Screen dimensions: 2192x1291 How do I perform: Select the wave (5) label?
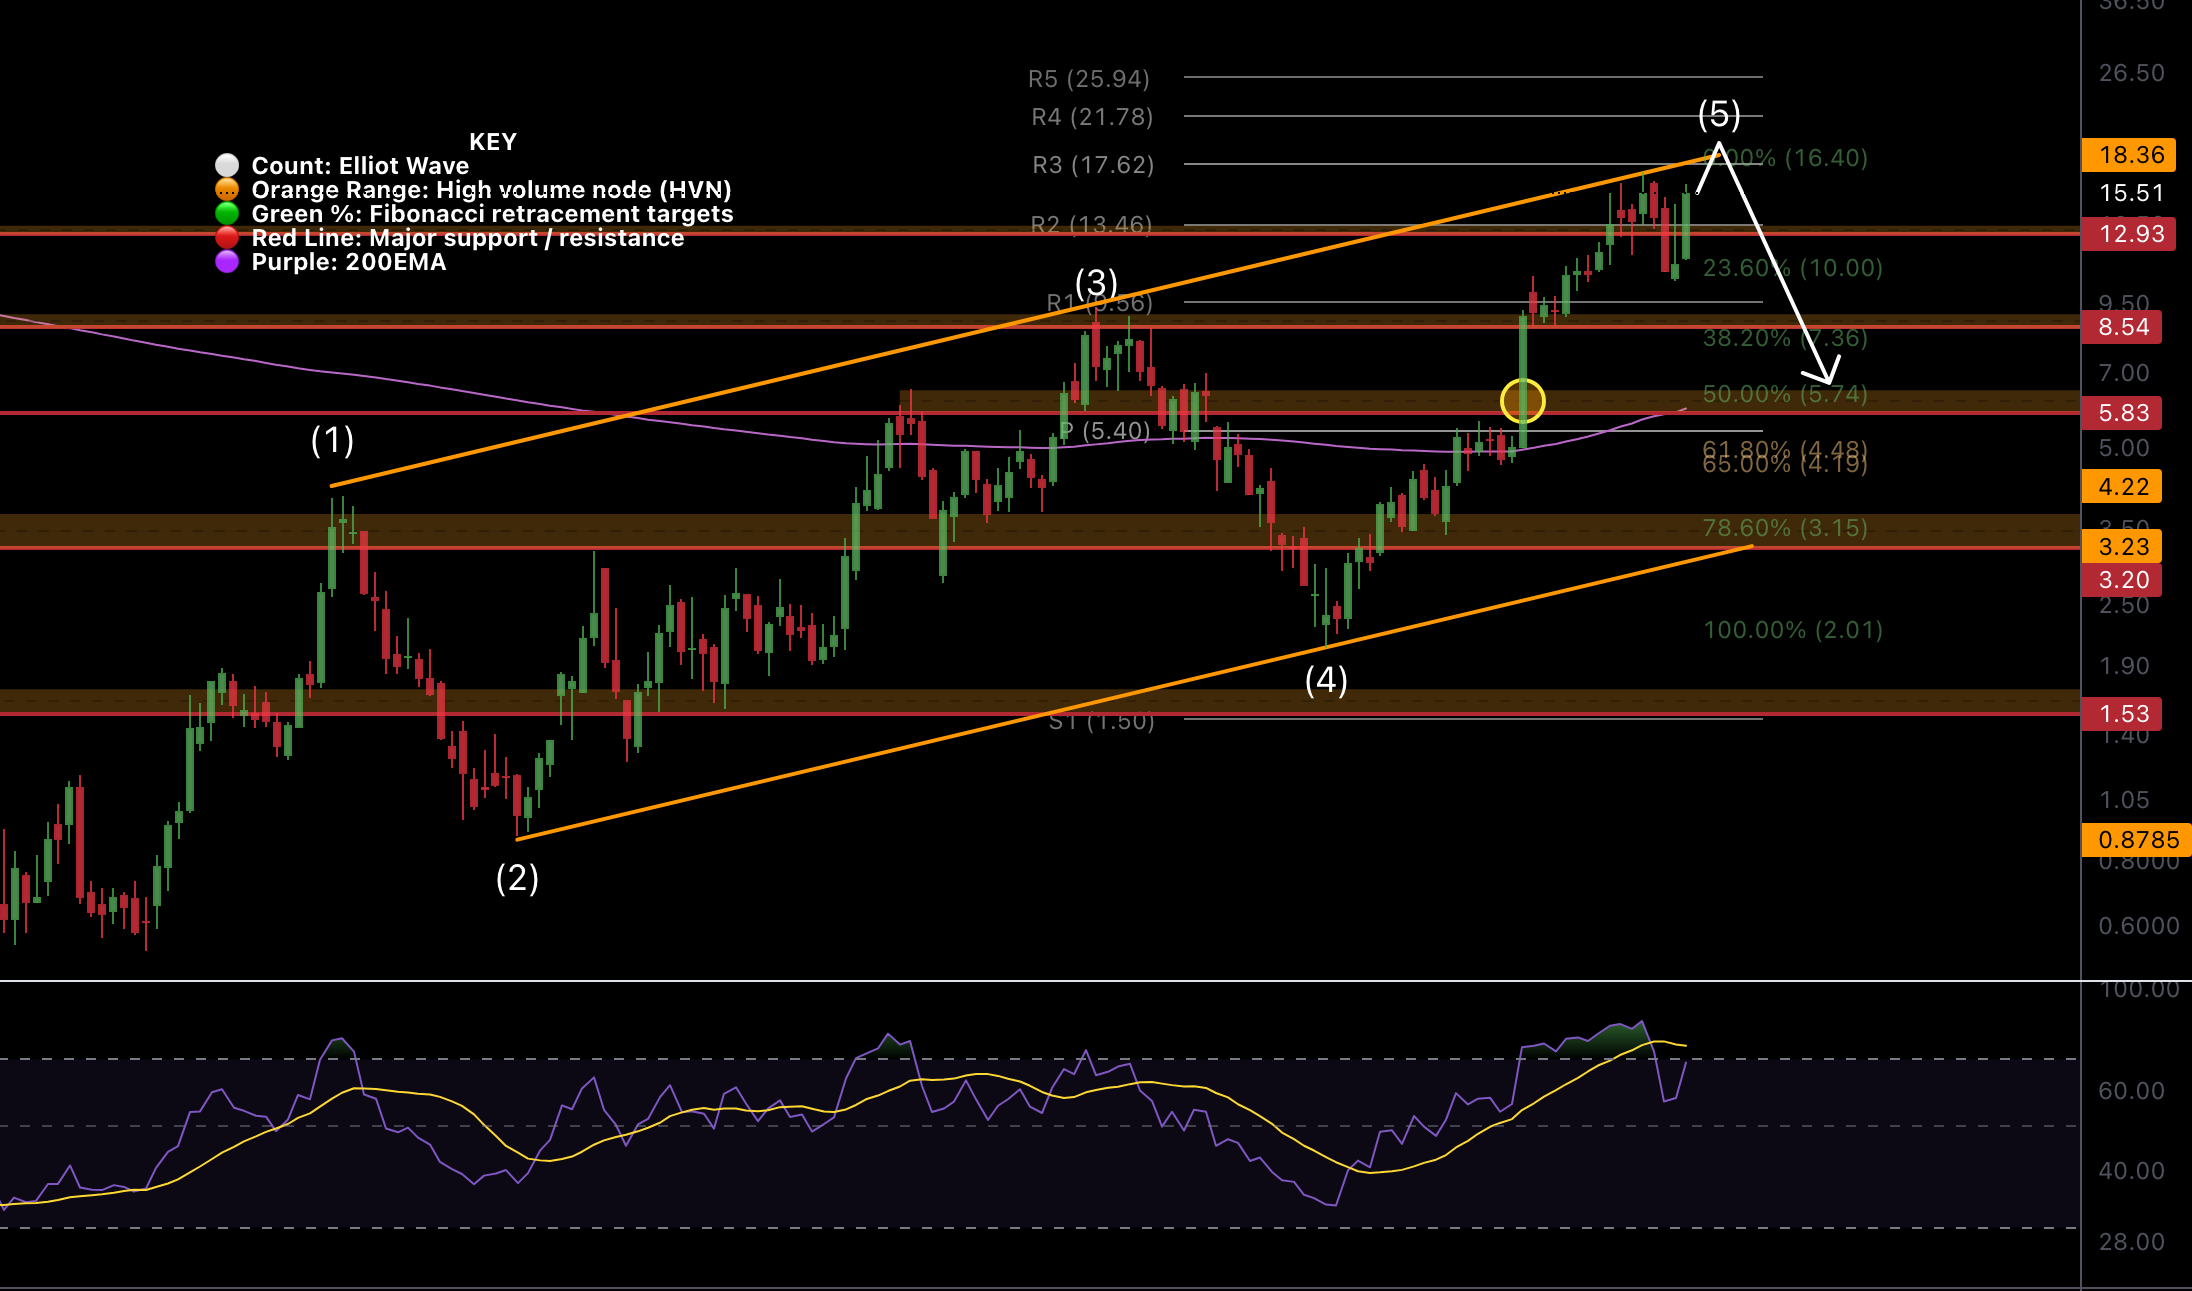(1719, 115)
